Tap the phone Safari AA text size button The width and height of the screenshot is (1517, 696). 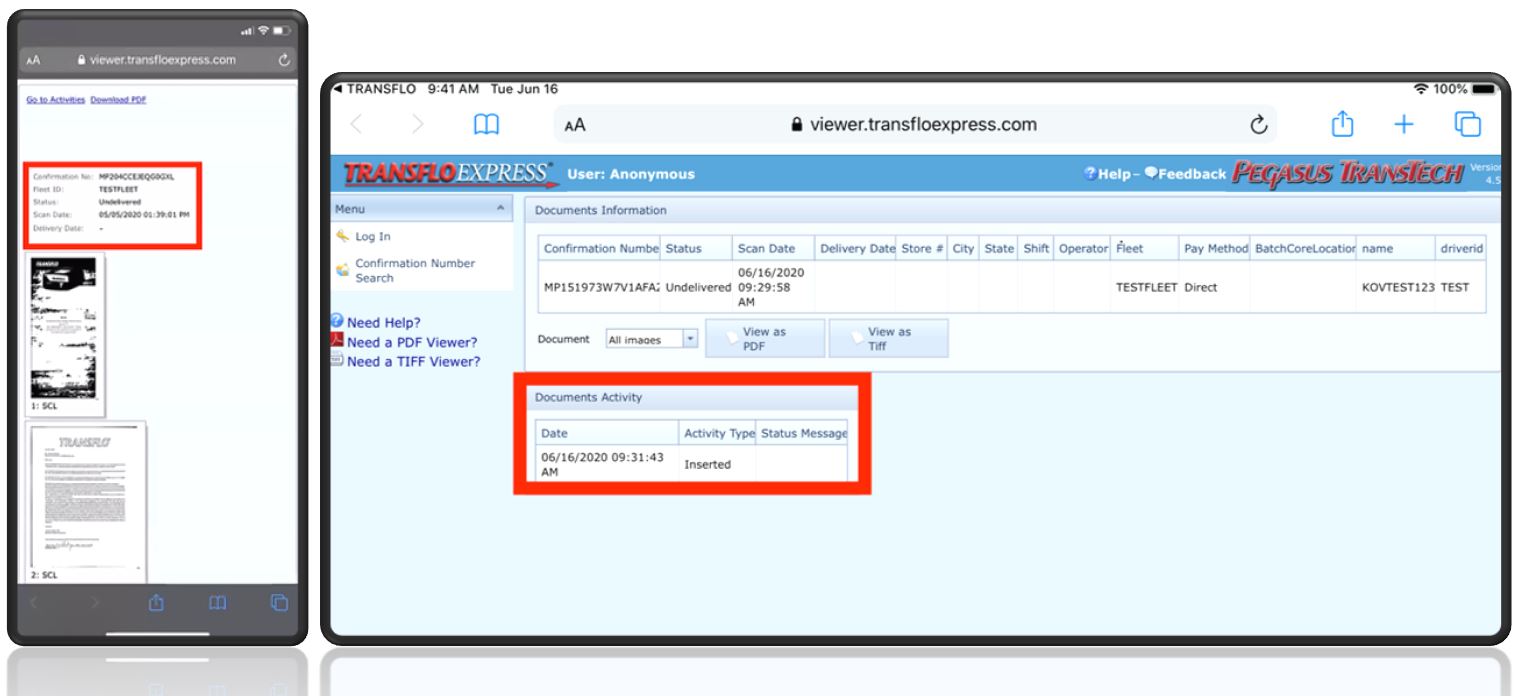(34, 60)
